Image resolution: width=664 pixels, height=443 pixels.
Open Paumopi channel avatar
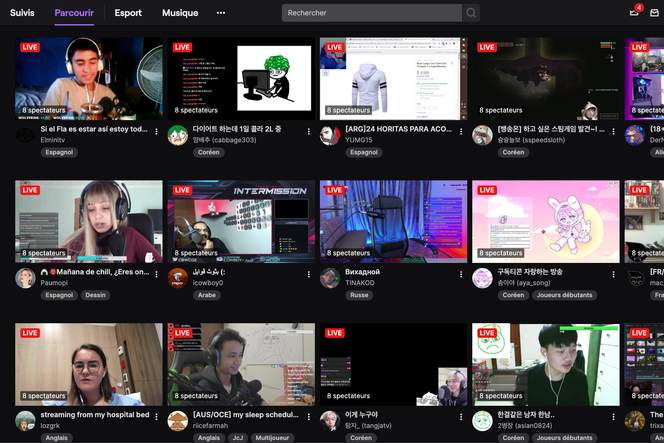(x=25, y=278)
